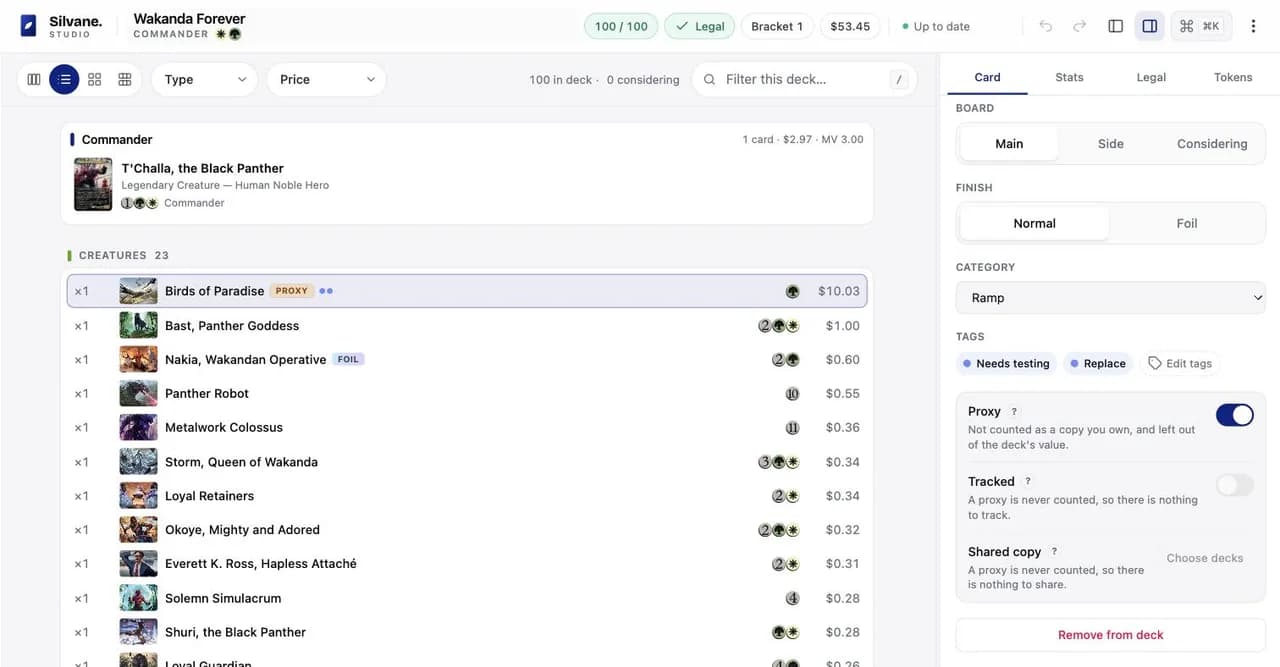
Task: Set finish to Normal
Action: [x=1034, y=224]
